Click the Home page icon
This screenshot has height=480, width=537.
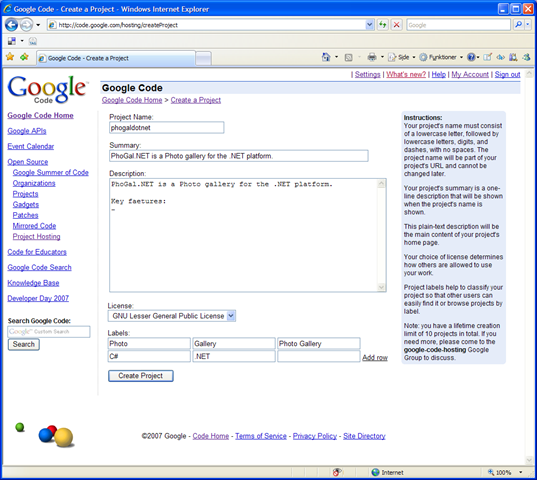[326, 57]
